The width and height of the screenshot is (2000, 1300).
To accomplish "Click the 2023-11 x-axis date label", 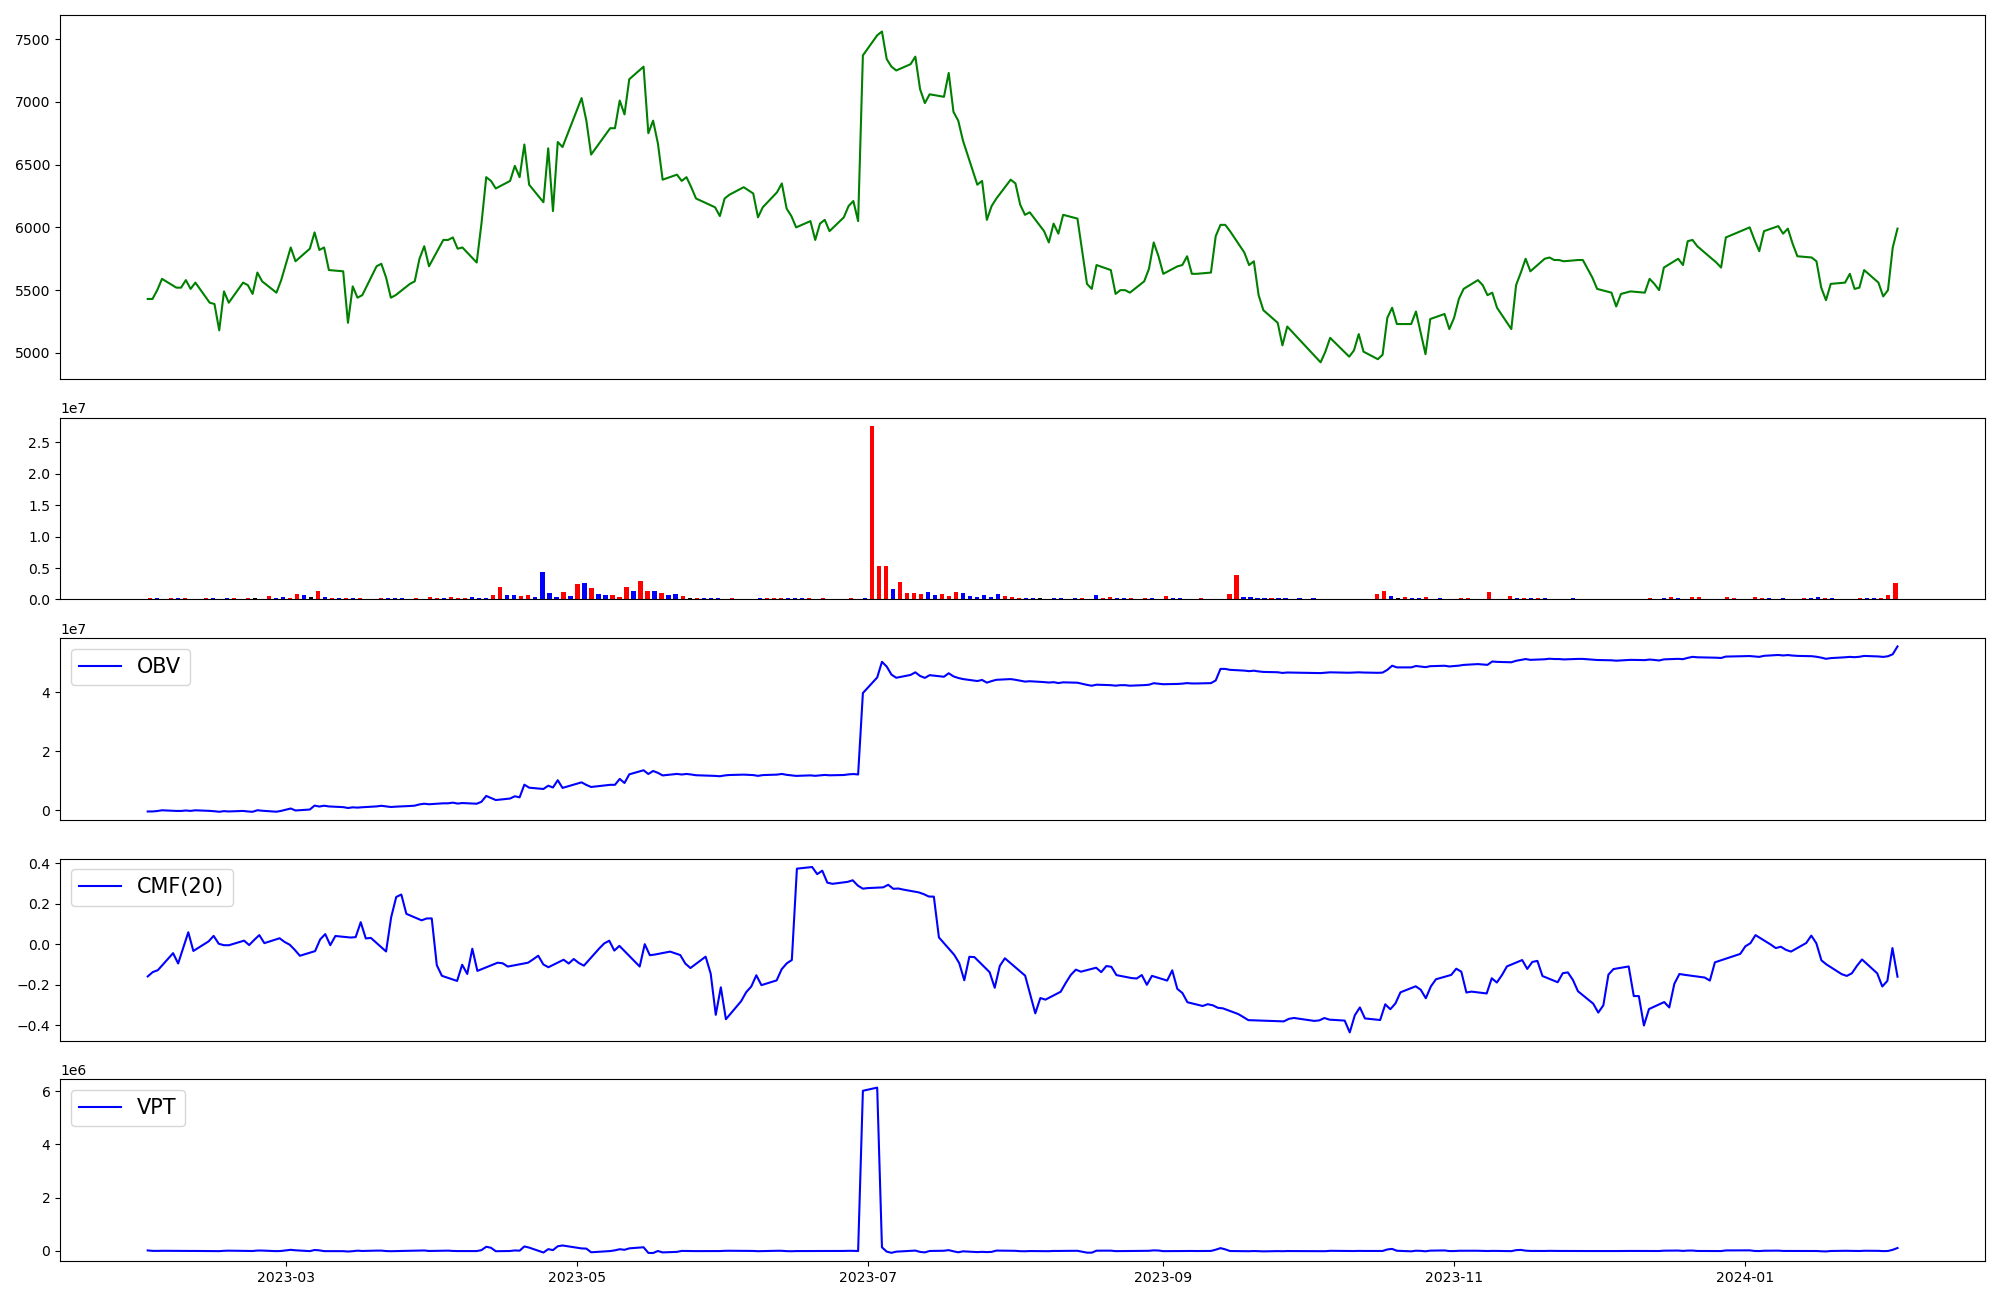I will point(1454,1277).
